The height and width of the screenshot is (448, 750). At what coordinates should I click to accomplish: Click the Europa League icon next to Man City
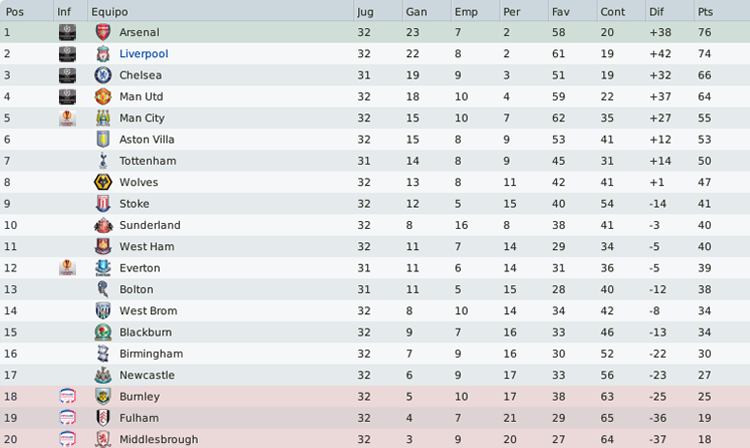click(x=67, y=118)
